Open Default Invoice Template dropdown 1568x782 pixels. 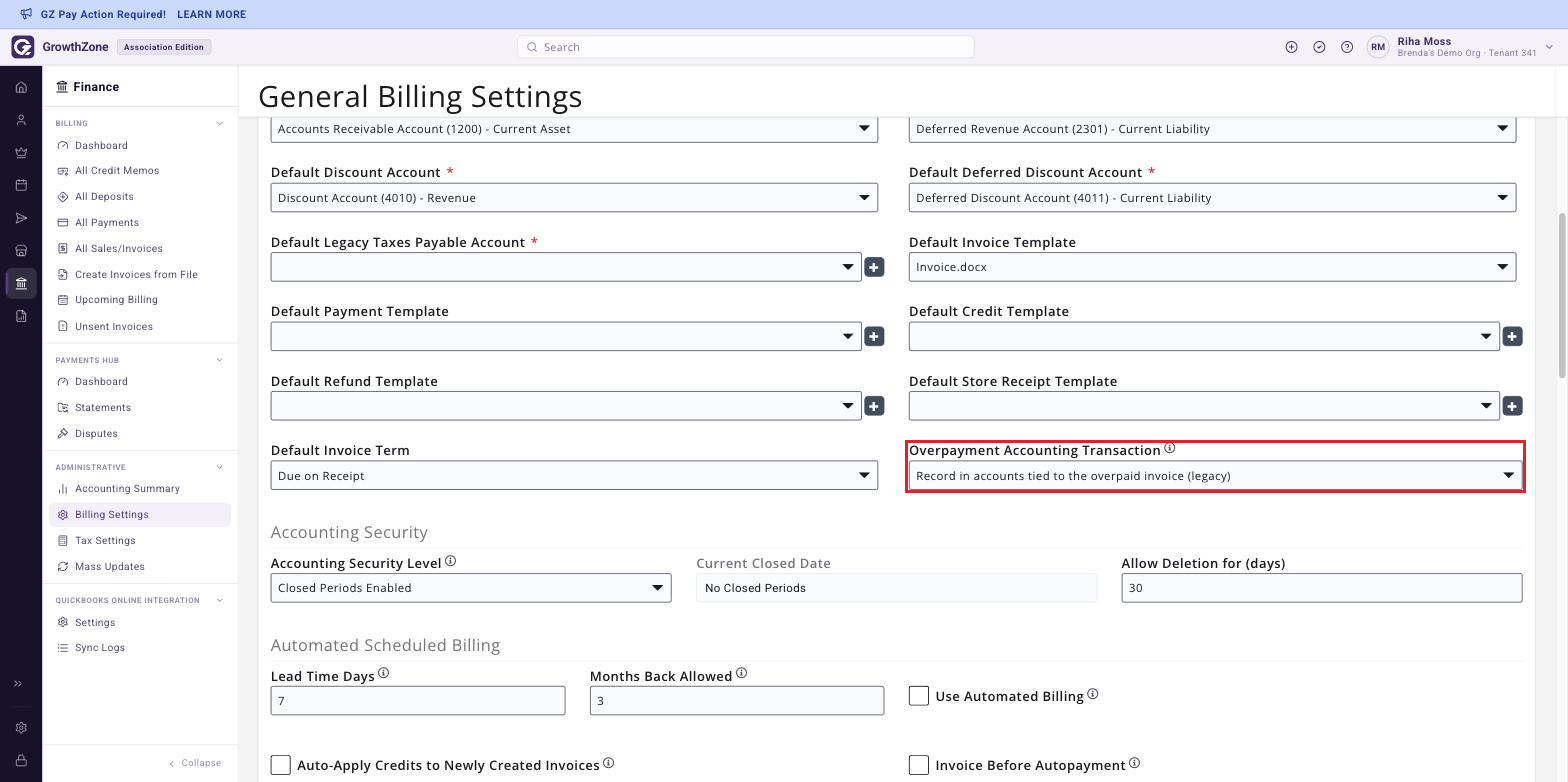[x=1212, y=267]
